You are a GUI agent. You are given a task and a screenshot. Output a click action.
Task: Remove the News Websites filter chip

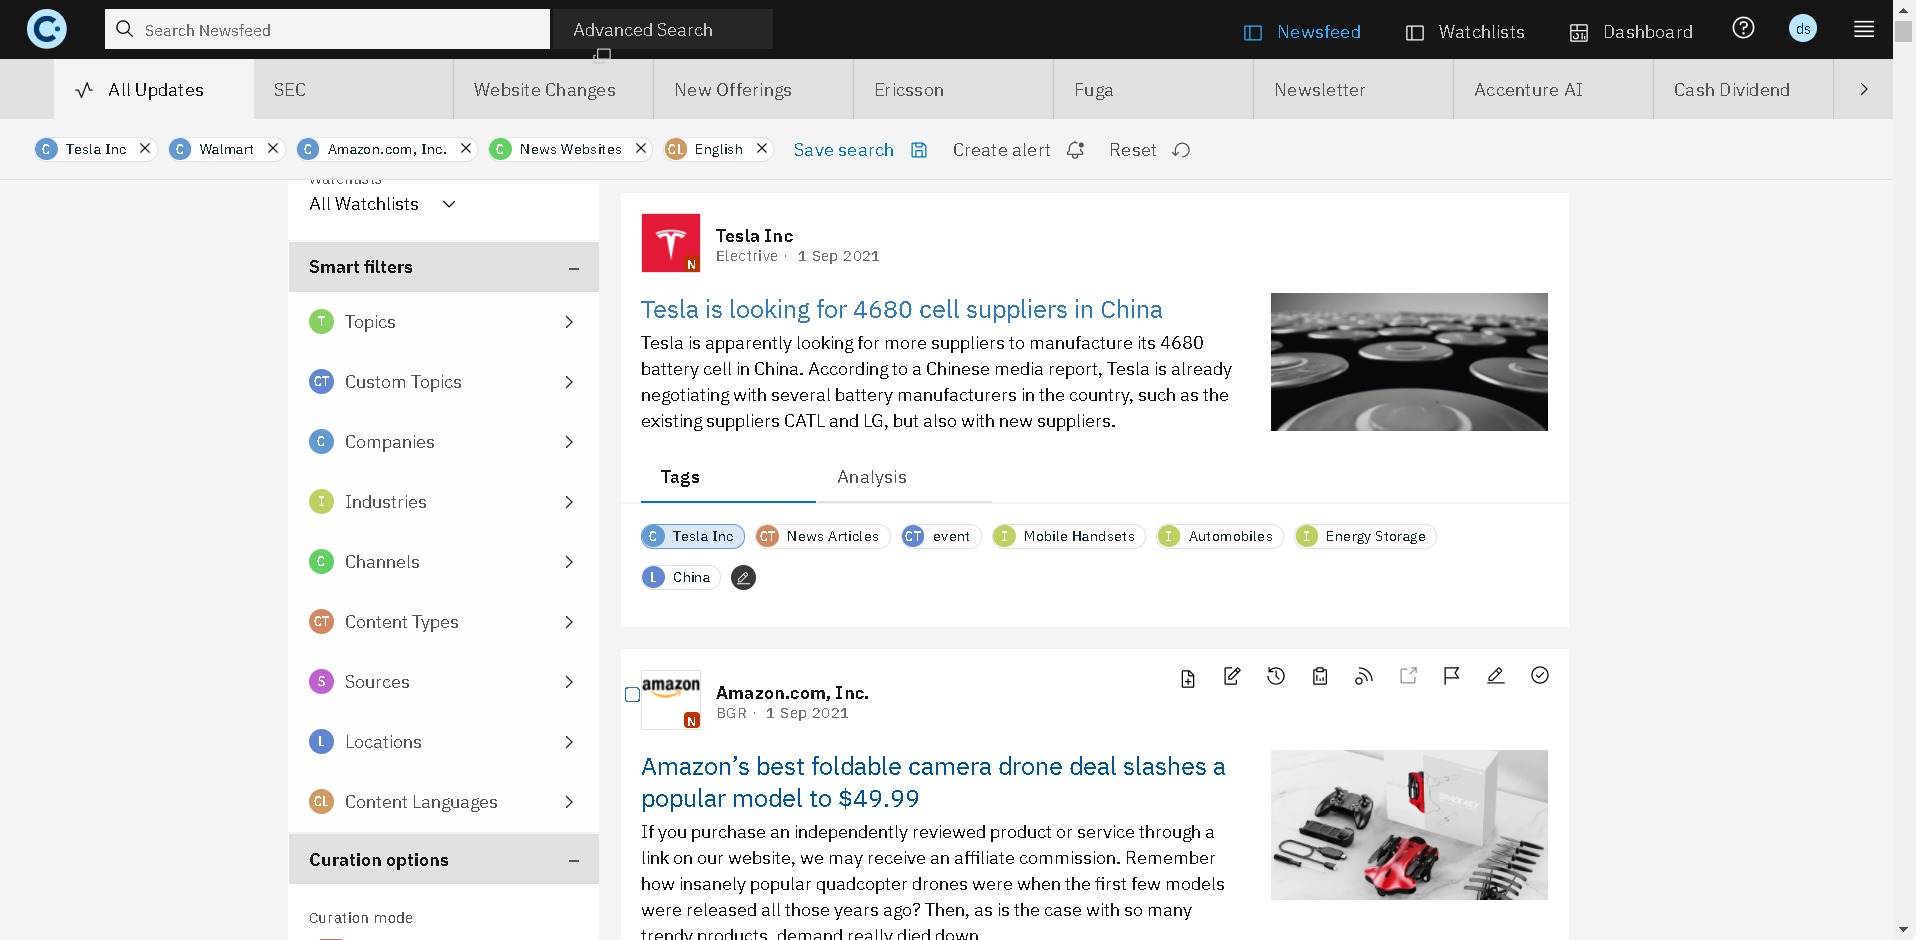click(641, 148)
